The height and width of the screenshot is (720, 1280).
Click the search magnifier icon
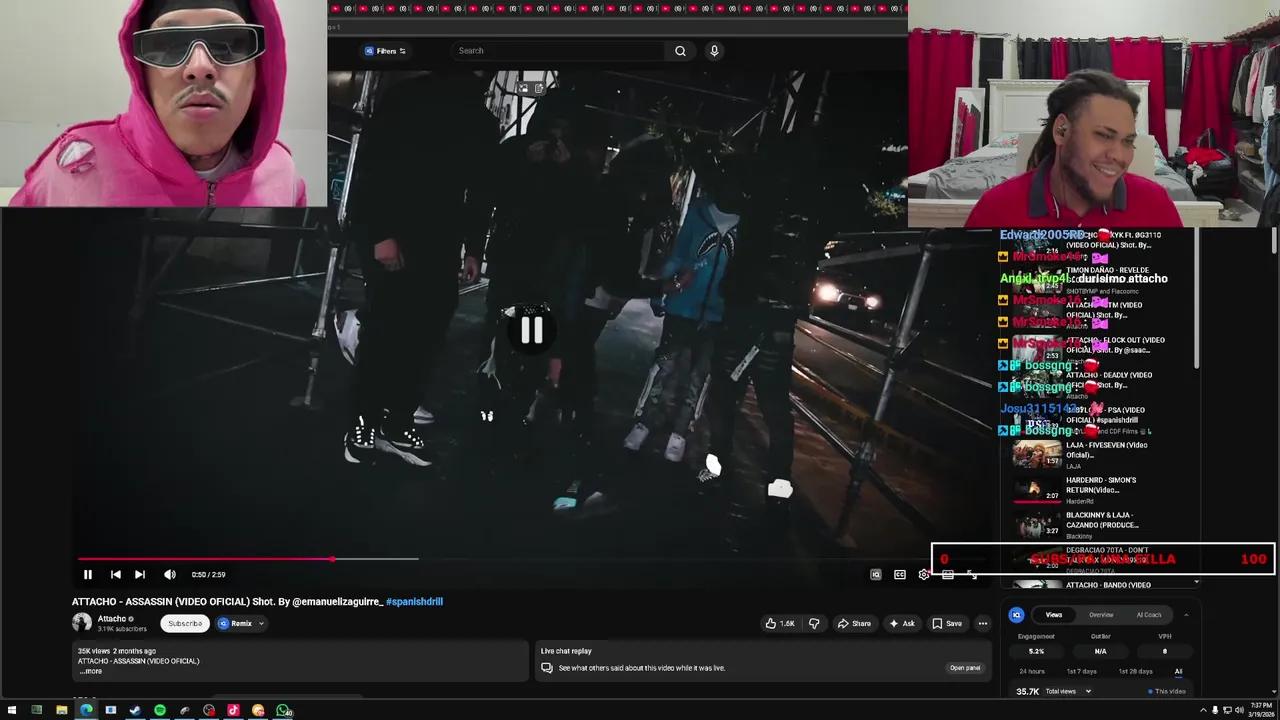point(680,51)
